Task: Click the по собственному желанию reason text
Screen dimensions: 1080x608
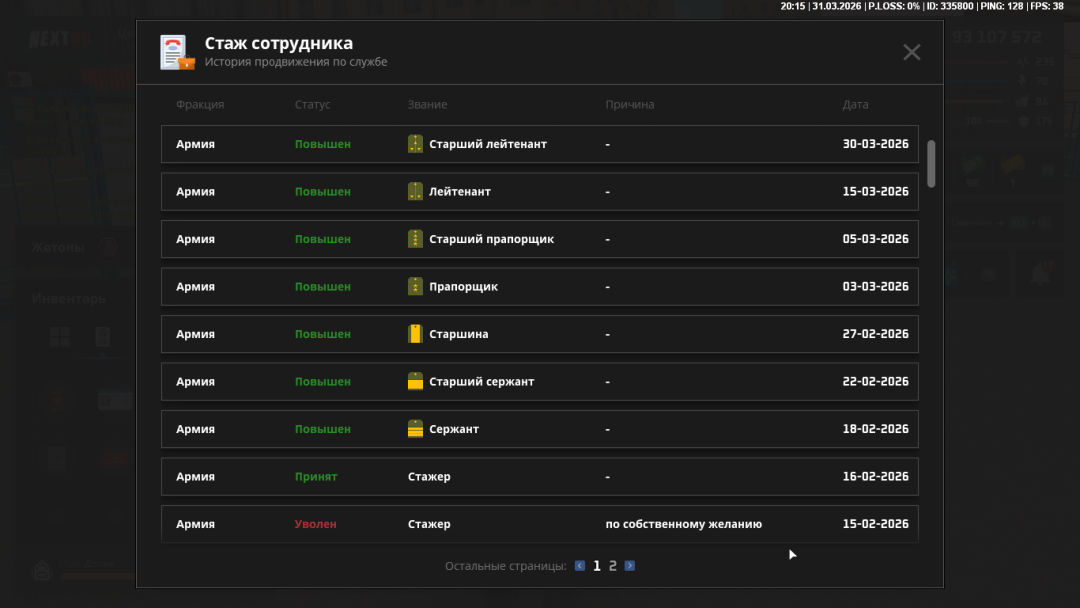Action: pos(683,524)
